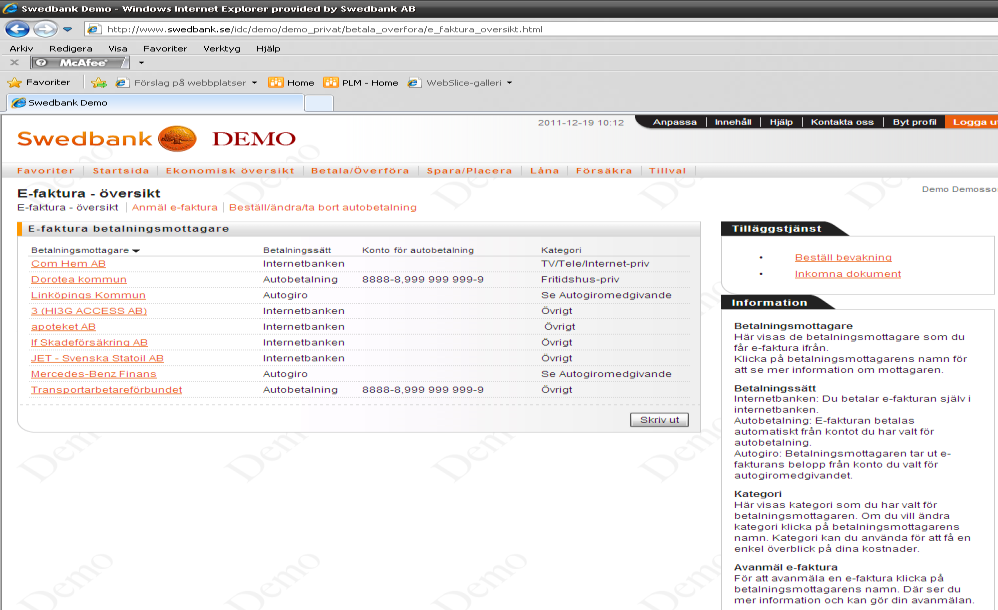Open the WebSlice-galleri bookmark

(456, 83)
